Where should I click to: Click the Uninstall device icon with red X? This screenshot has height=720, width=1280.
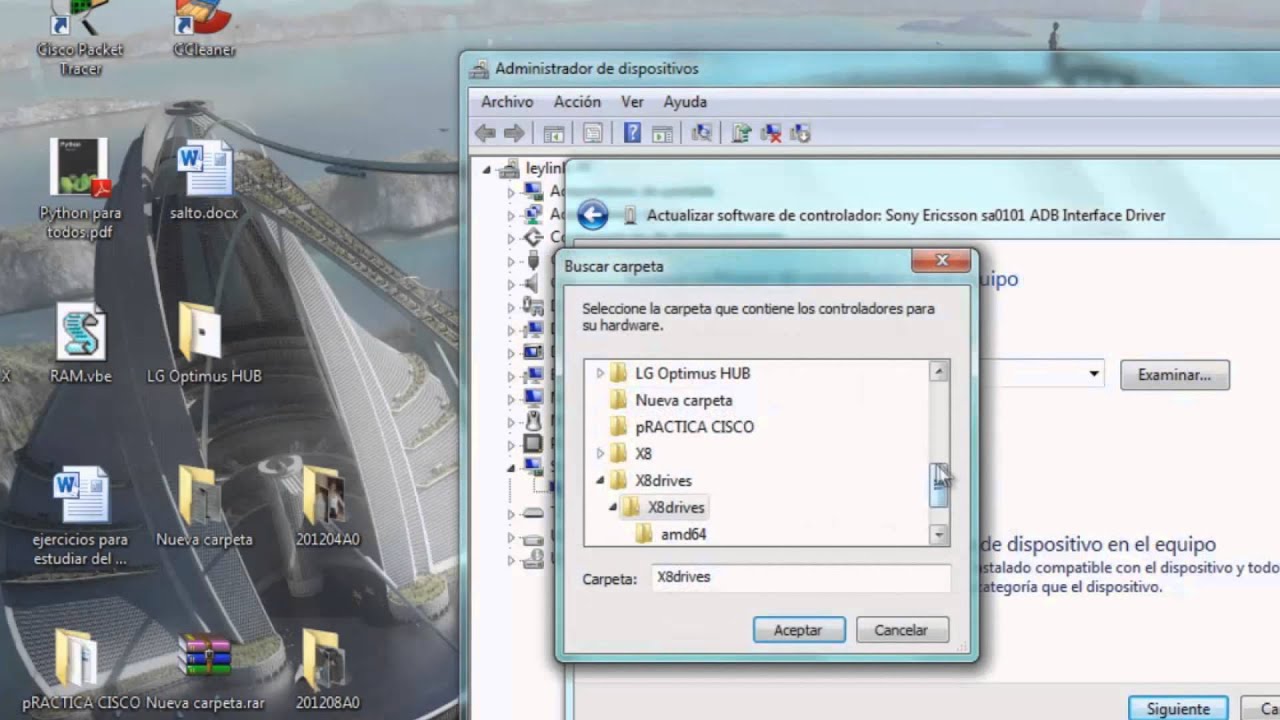770,133
